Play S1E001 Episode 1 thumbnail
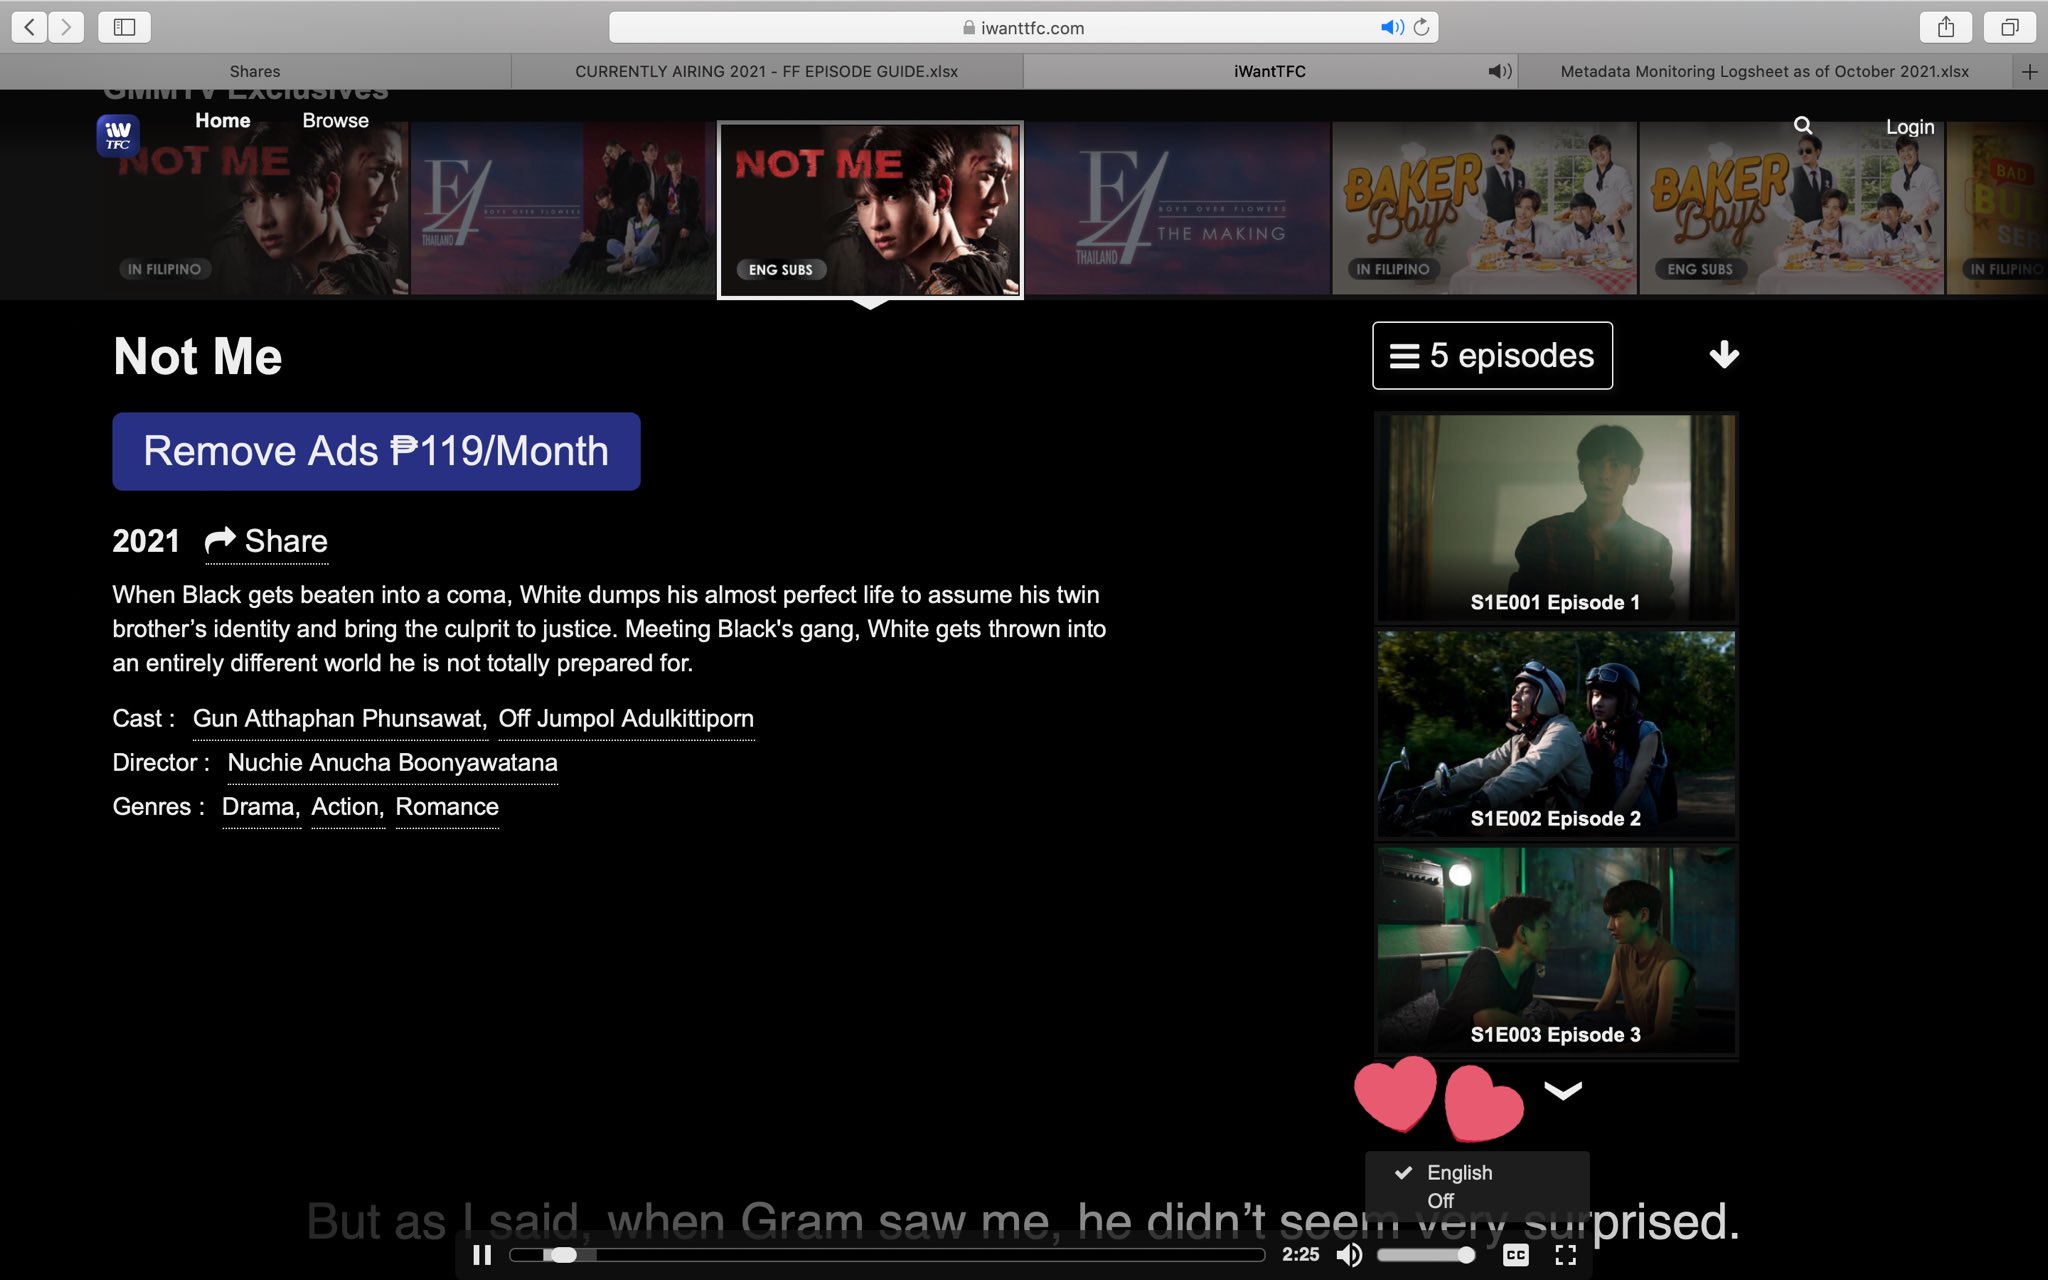 [1555, 517]
